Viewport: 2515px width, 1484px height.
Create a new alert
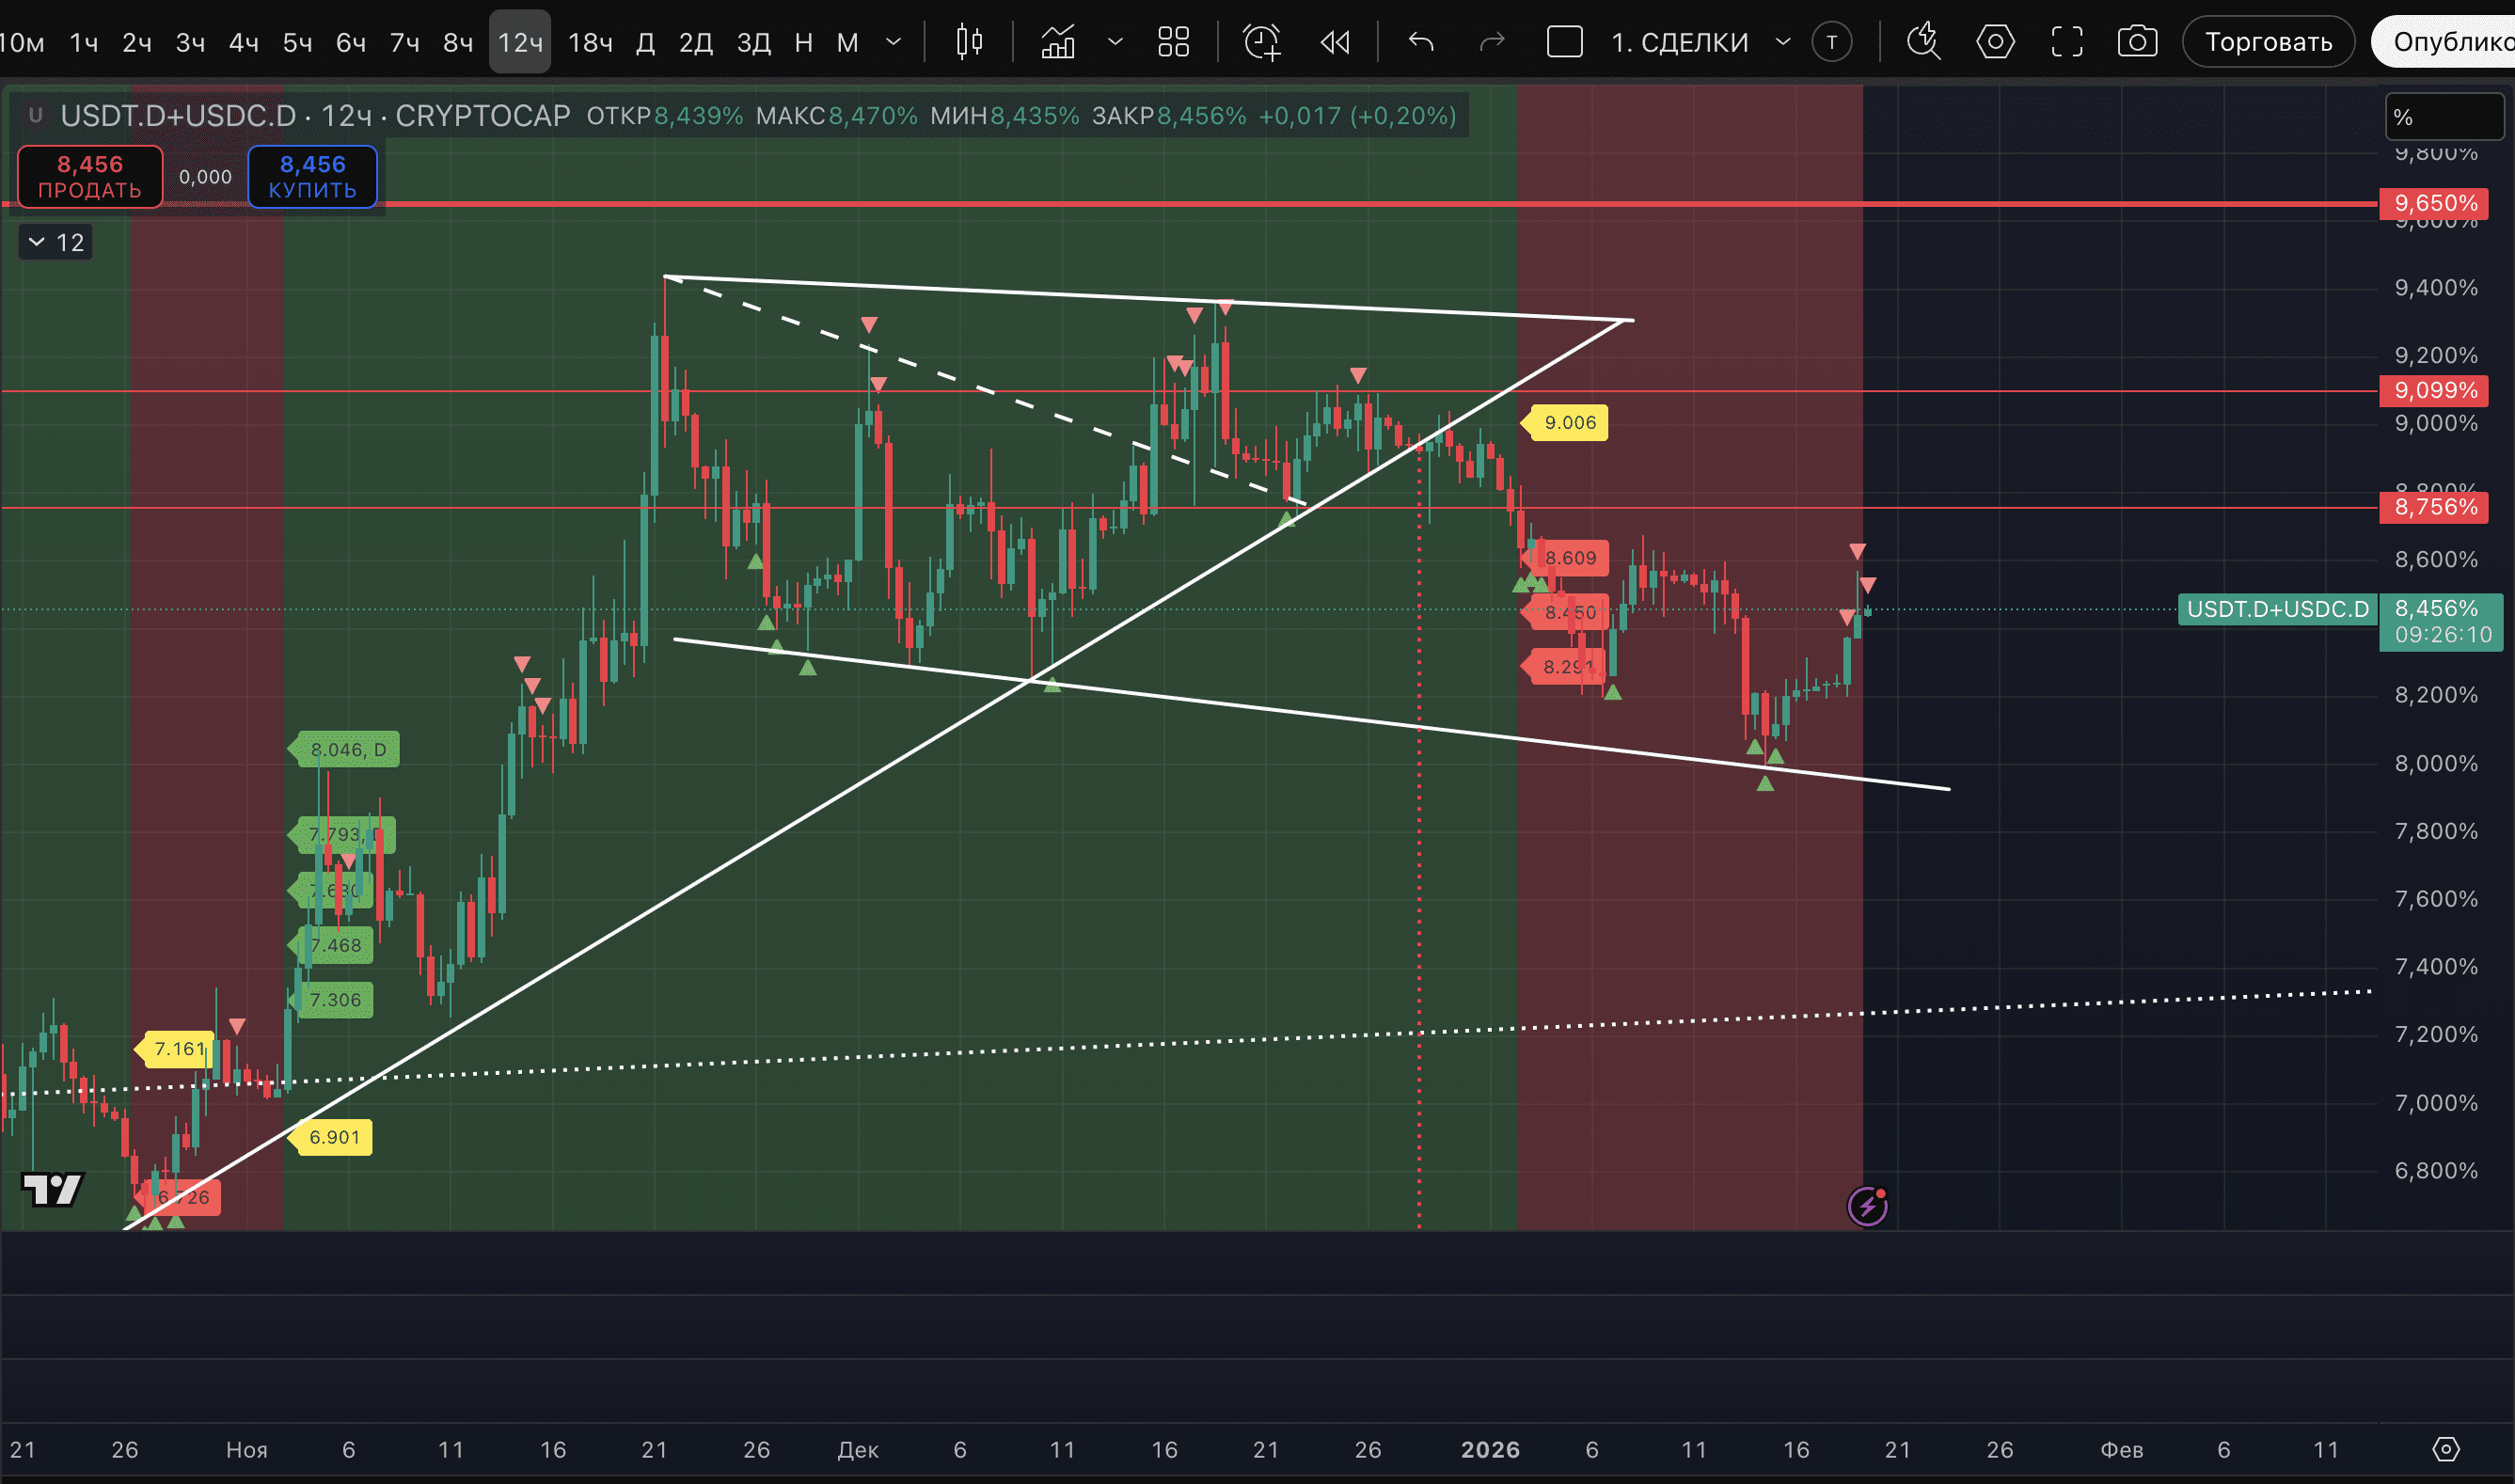[1261, 42]
